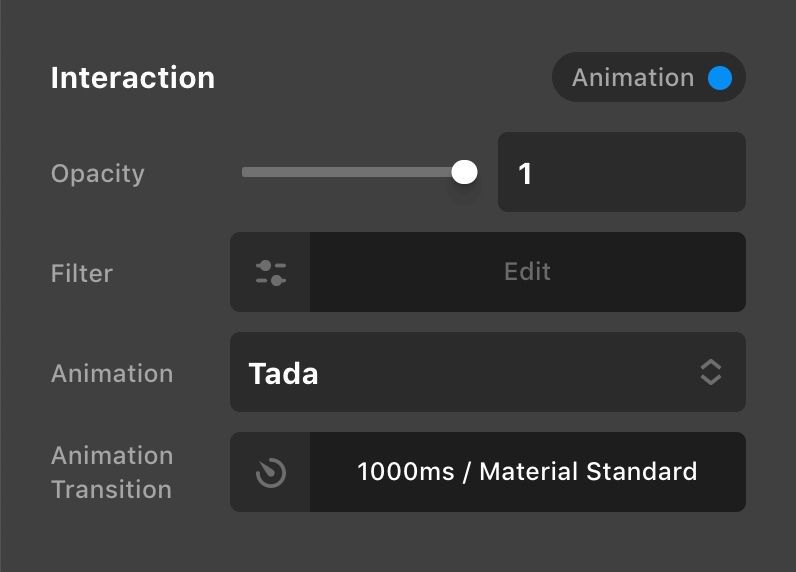Click the Opacity slider handle
The width and height of the screenshot is (796, 572).
pos(464,172)
